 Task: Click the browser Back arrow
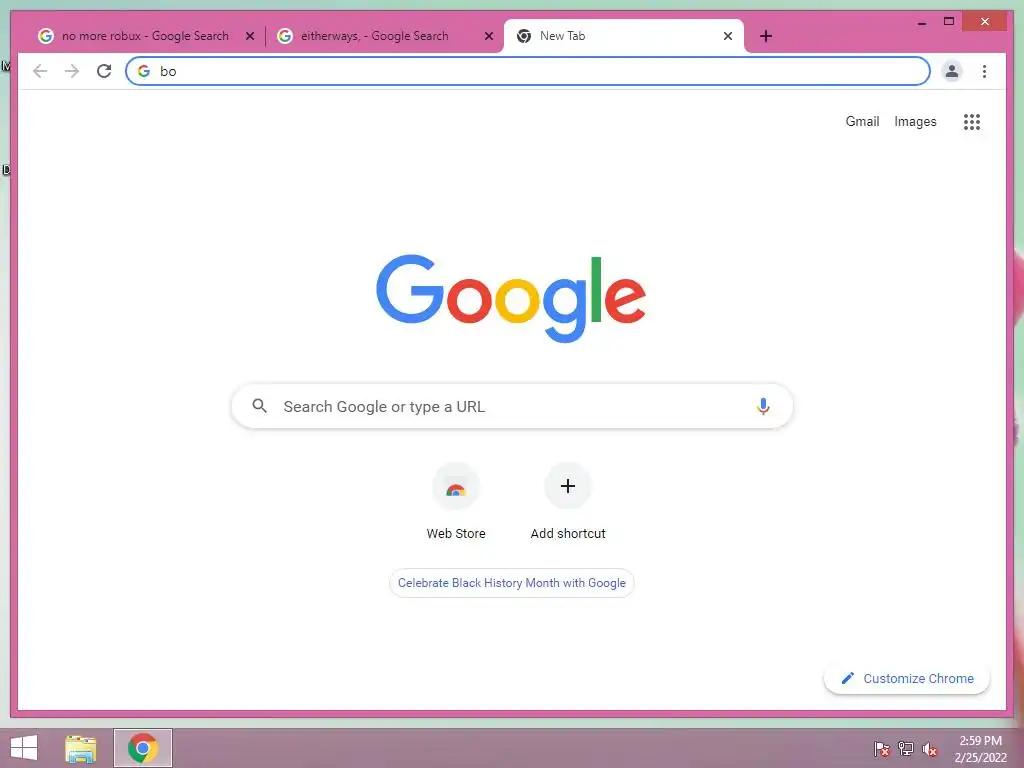pos(40,71)
